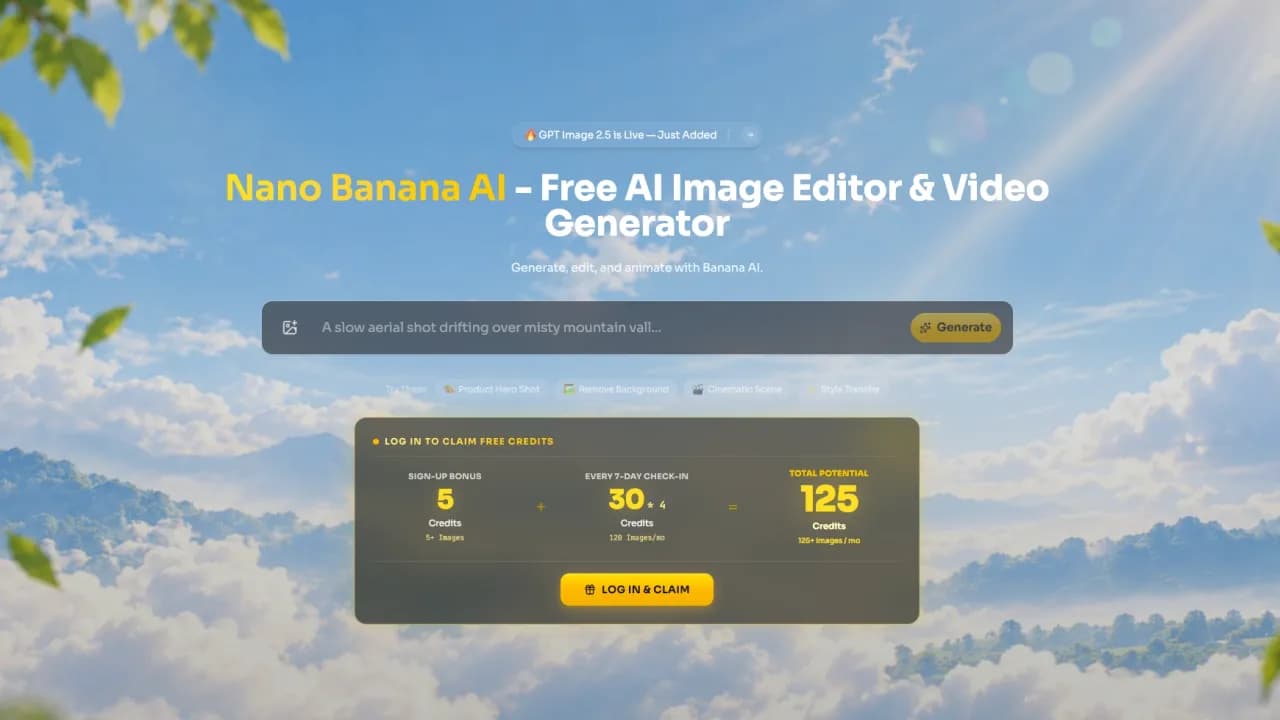Click the "EVERY 7-DAY CHECK-IN" label

(637, 476)
